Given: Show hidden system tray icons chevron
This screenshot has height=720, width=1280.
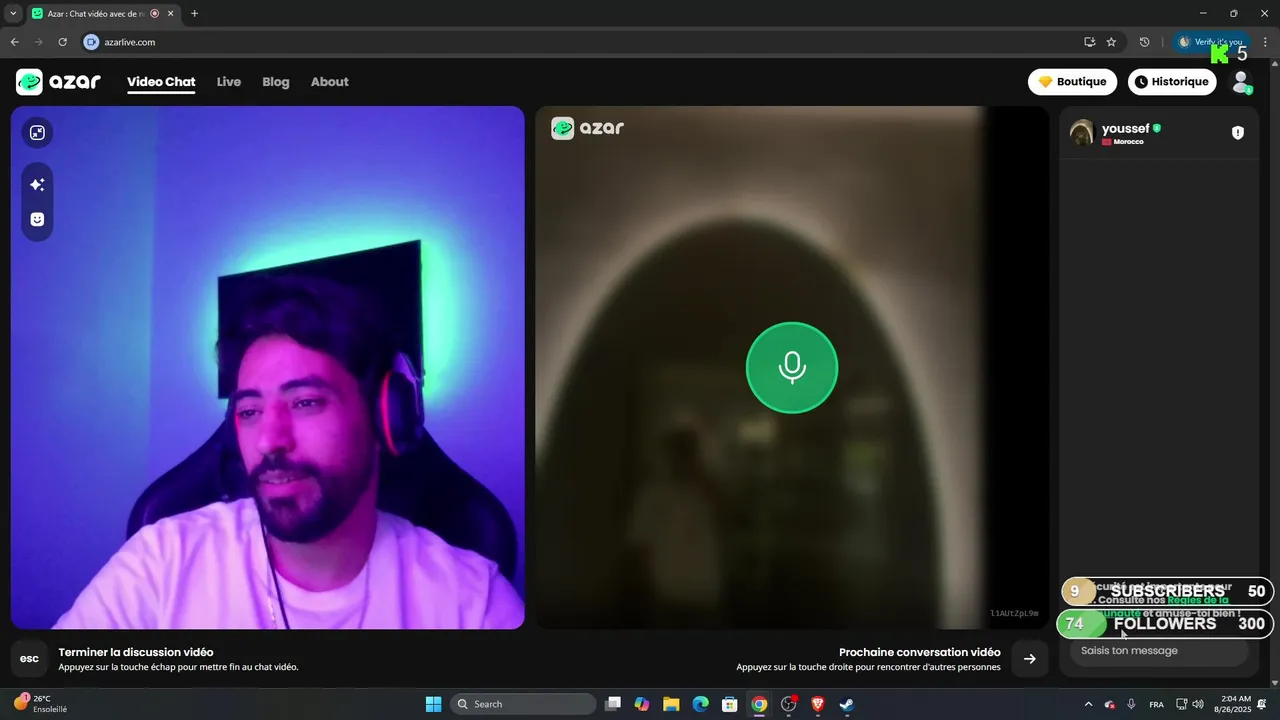Looking at the screenshot, I should coord(1088,704).
